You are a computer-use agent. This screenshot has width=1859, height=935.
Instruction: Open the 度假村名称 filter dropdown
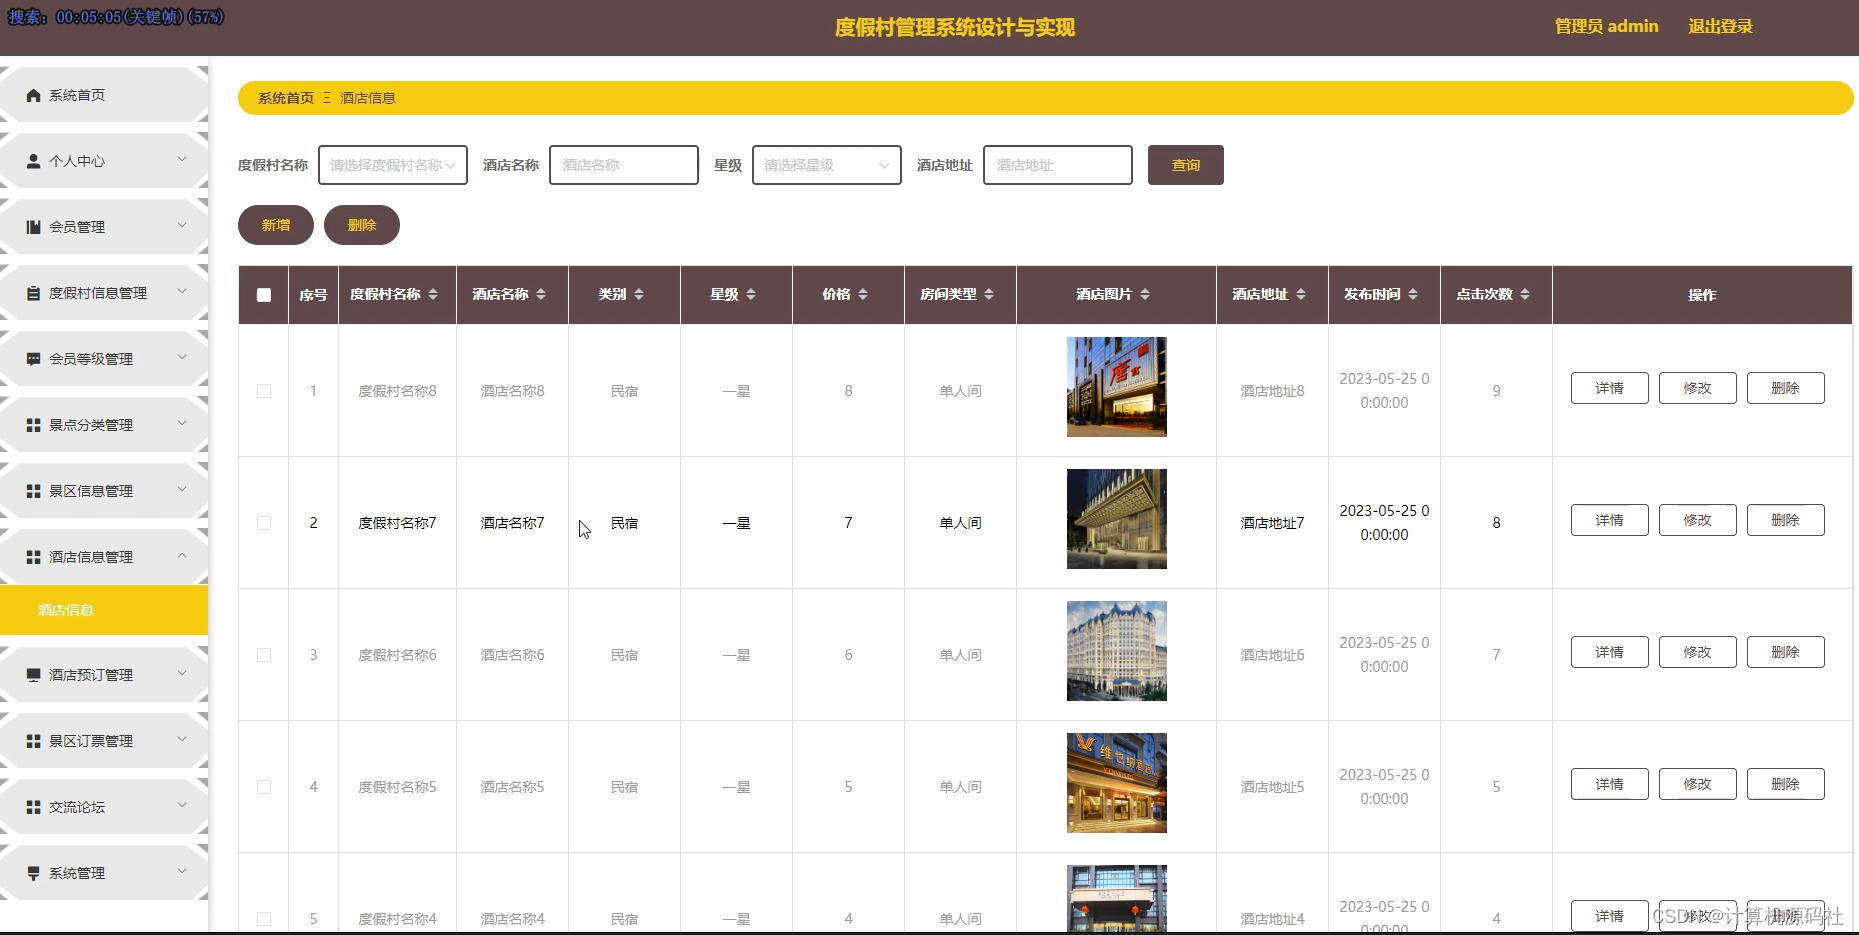[393, 165]
